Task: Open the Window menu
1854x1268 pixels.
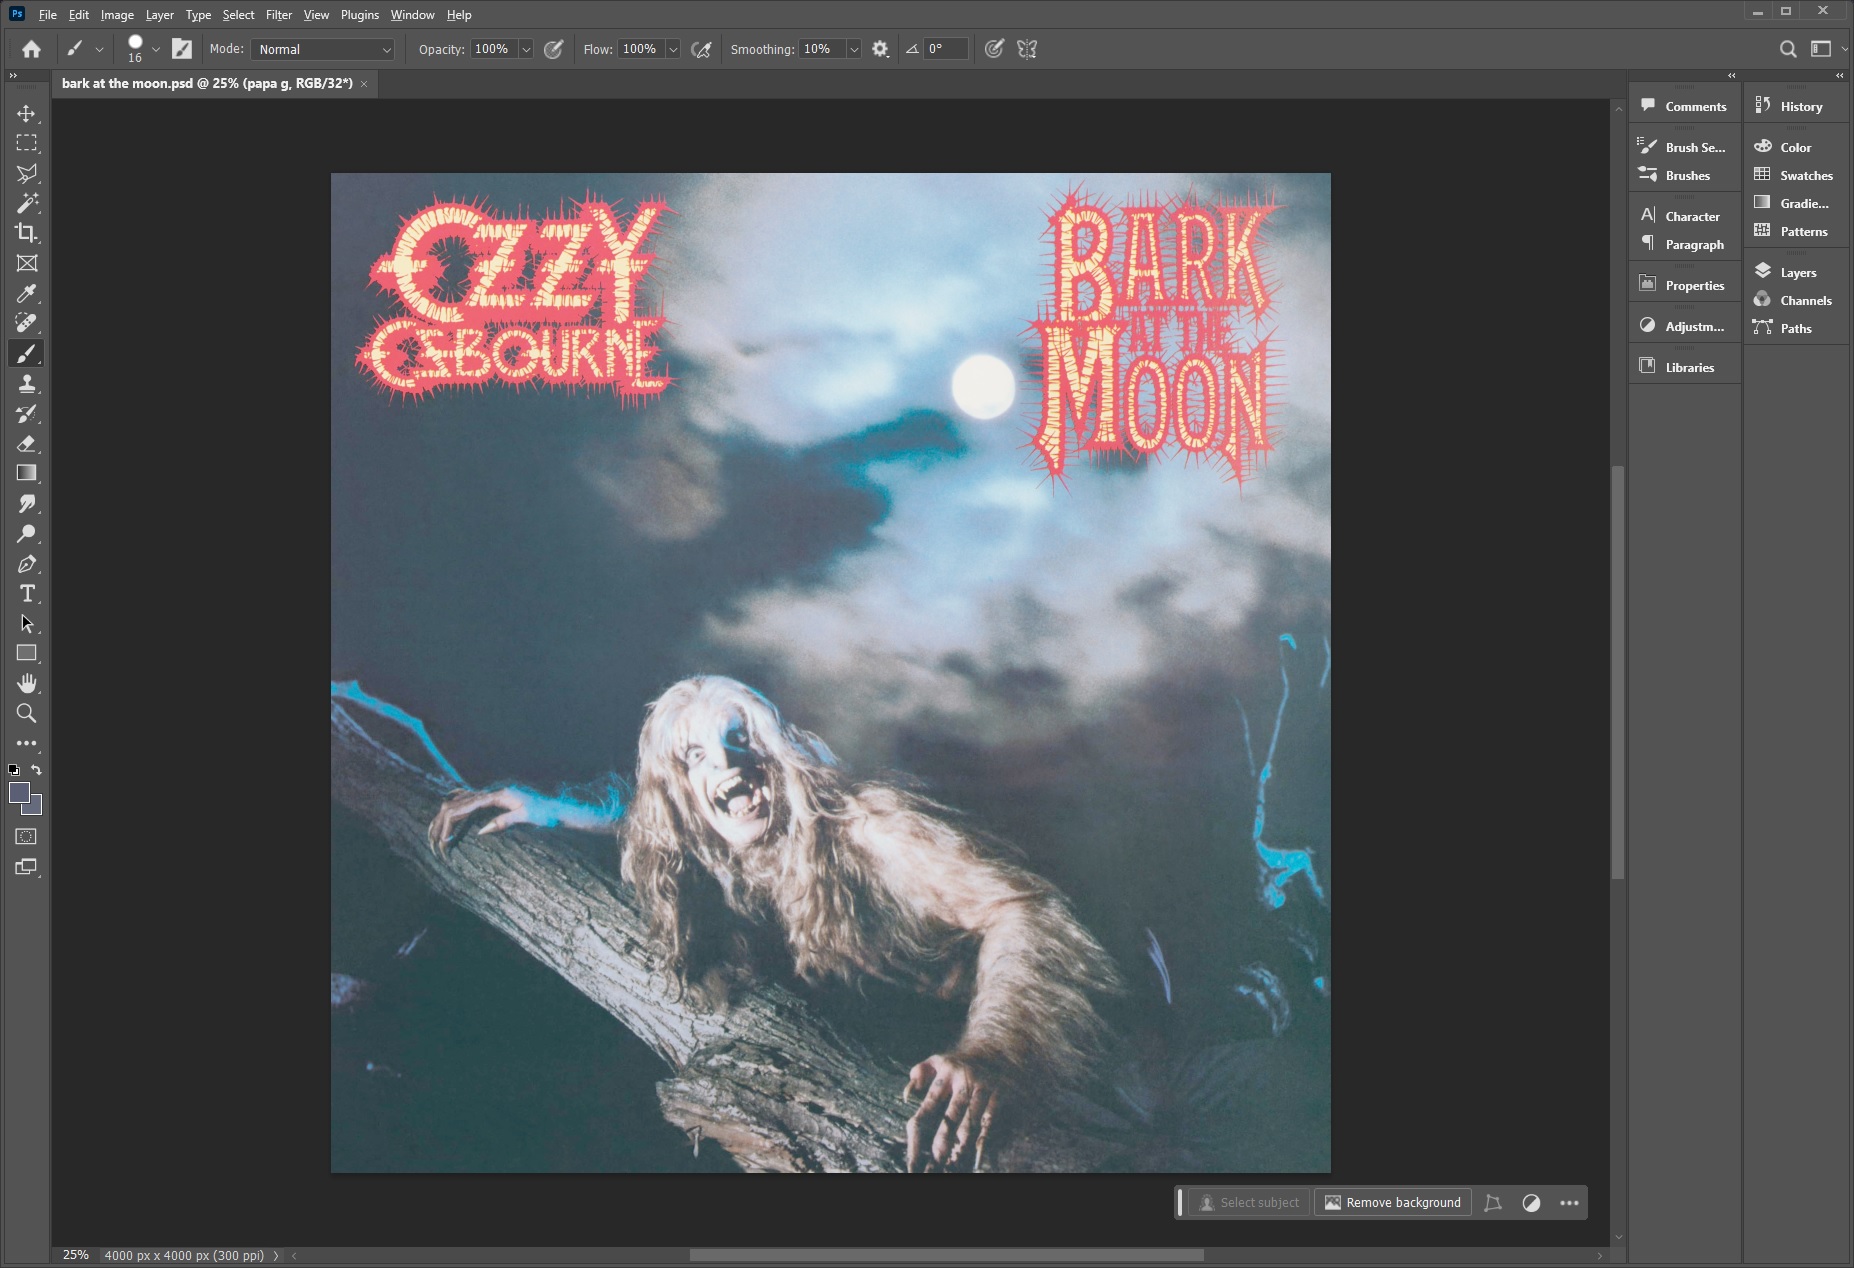Action: tap(412, 15)
